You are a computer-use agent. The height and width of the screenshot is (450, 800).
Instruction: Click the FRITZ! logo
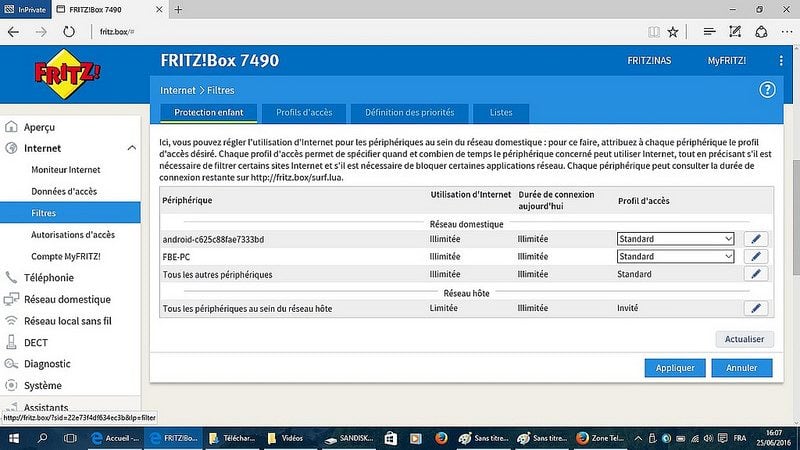(x=67, y=74)
